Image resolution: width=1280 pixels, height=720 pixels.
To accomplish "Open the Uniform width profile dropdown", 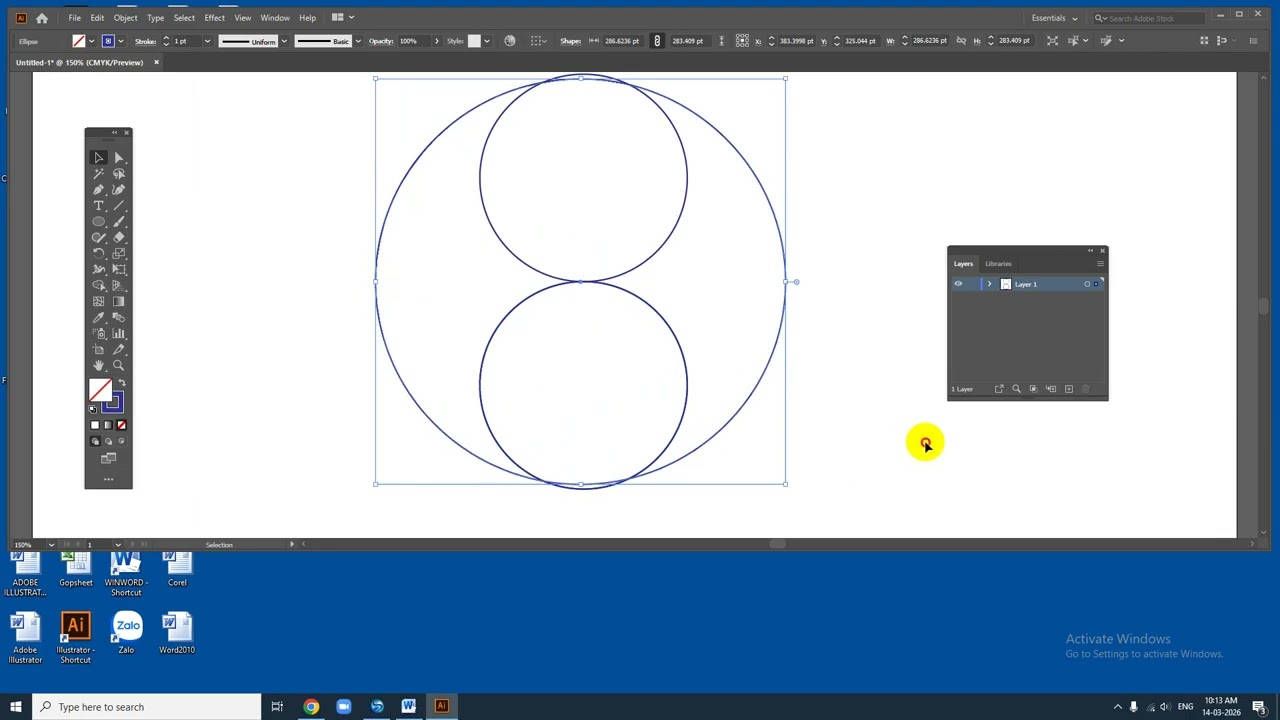I will pyautogui.click(x=284, y=41).
